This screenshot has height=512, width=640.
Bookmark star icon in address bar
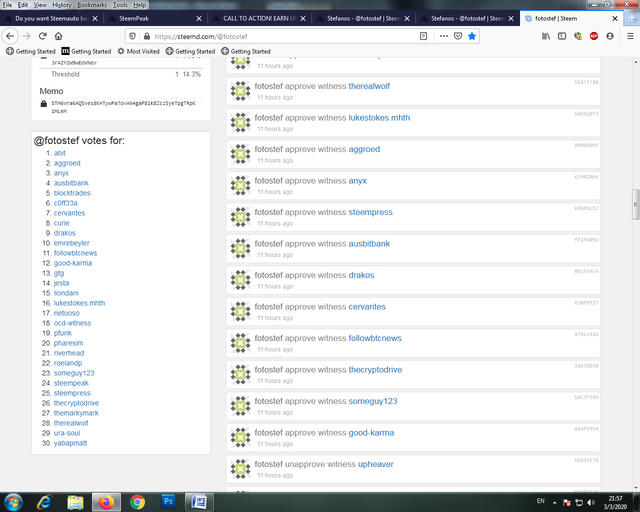472,36
